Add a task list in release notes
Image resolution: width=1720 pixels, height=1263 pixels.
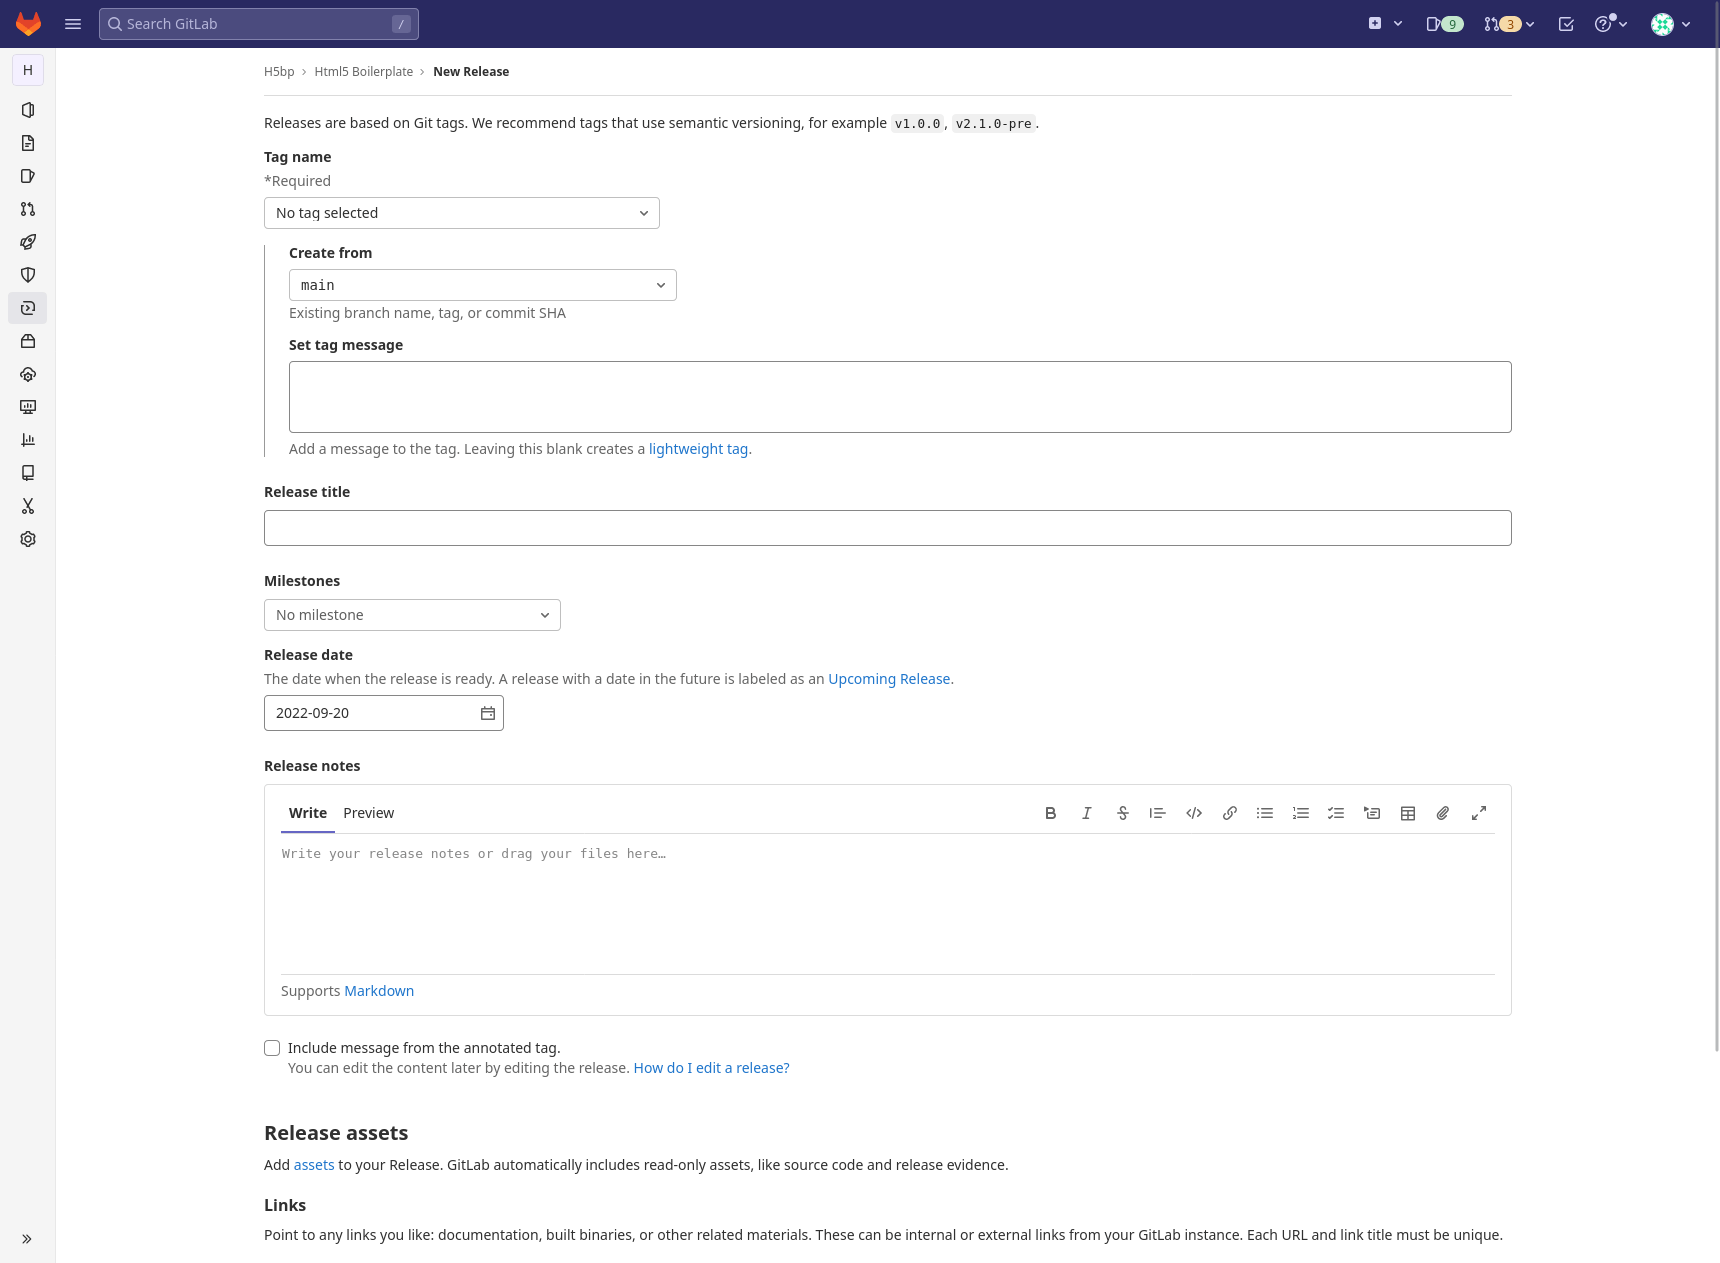pos(1335,813)
